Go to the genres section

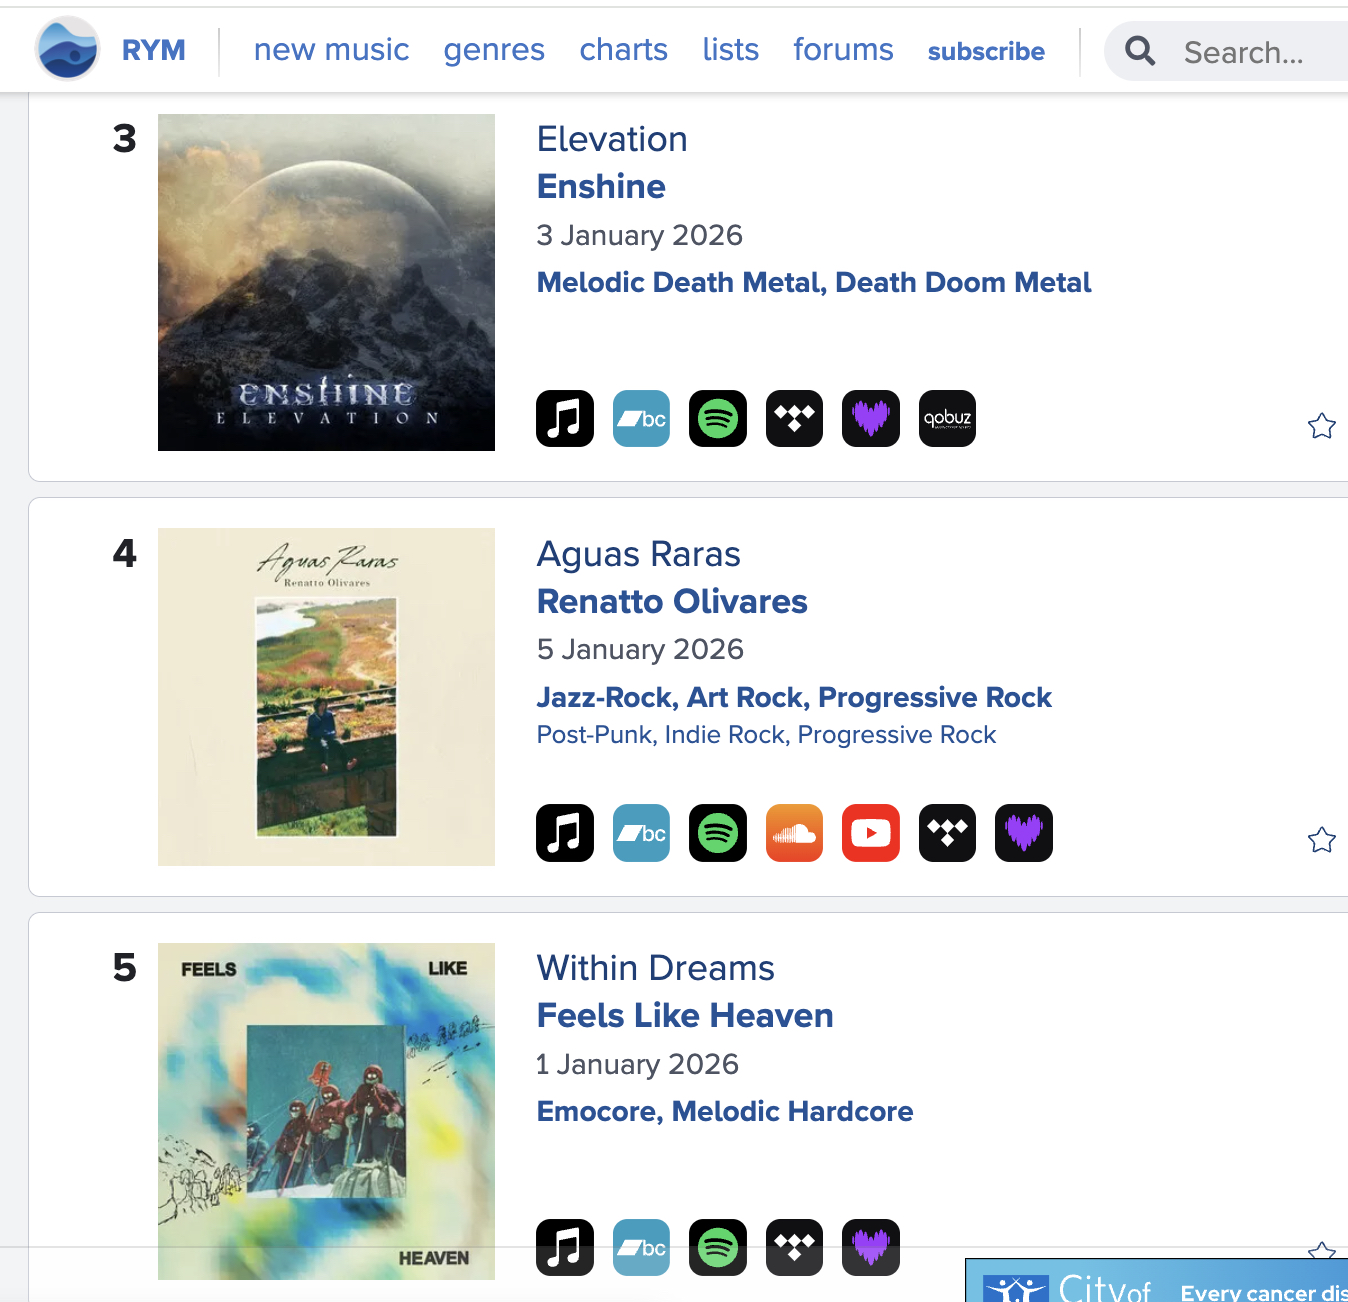click(x=494, y=50)
